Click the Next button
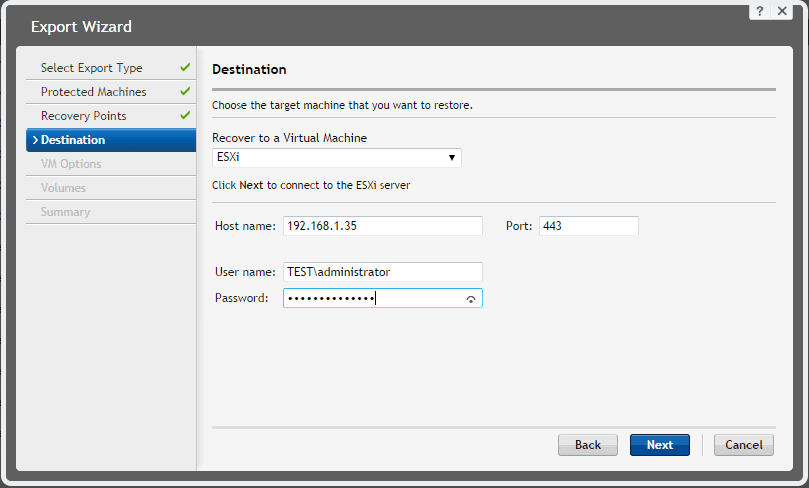Screen dimensions: 809x488 (x=659, y=445)
